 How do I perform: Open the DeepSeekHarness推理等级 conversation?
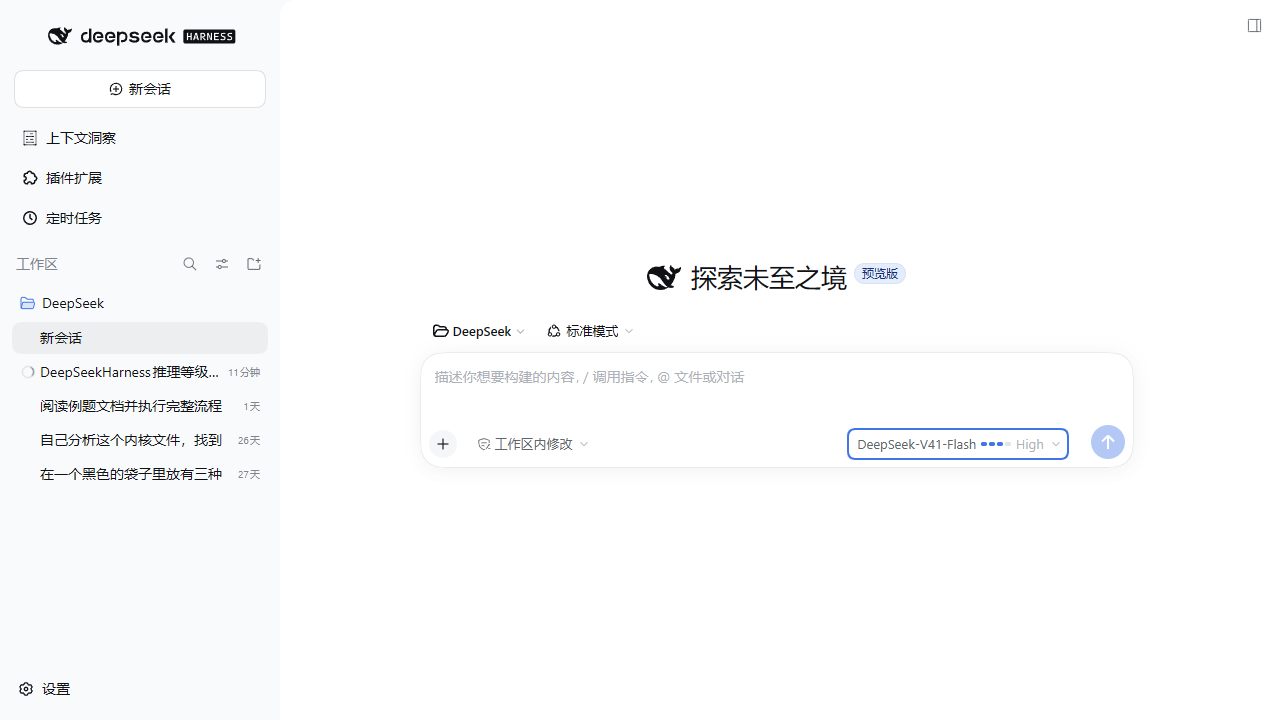point(140,372)
